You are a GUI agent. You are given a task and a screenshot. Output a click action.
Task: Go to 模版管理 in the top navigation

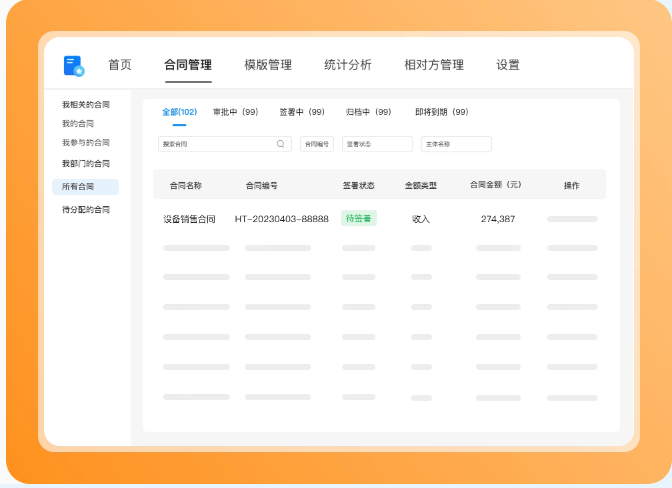tap(268, 65)
